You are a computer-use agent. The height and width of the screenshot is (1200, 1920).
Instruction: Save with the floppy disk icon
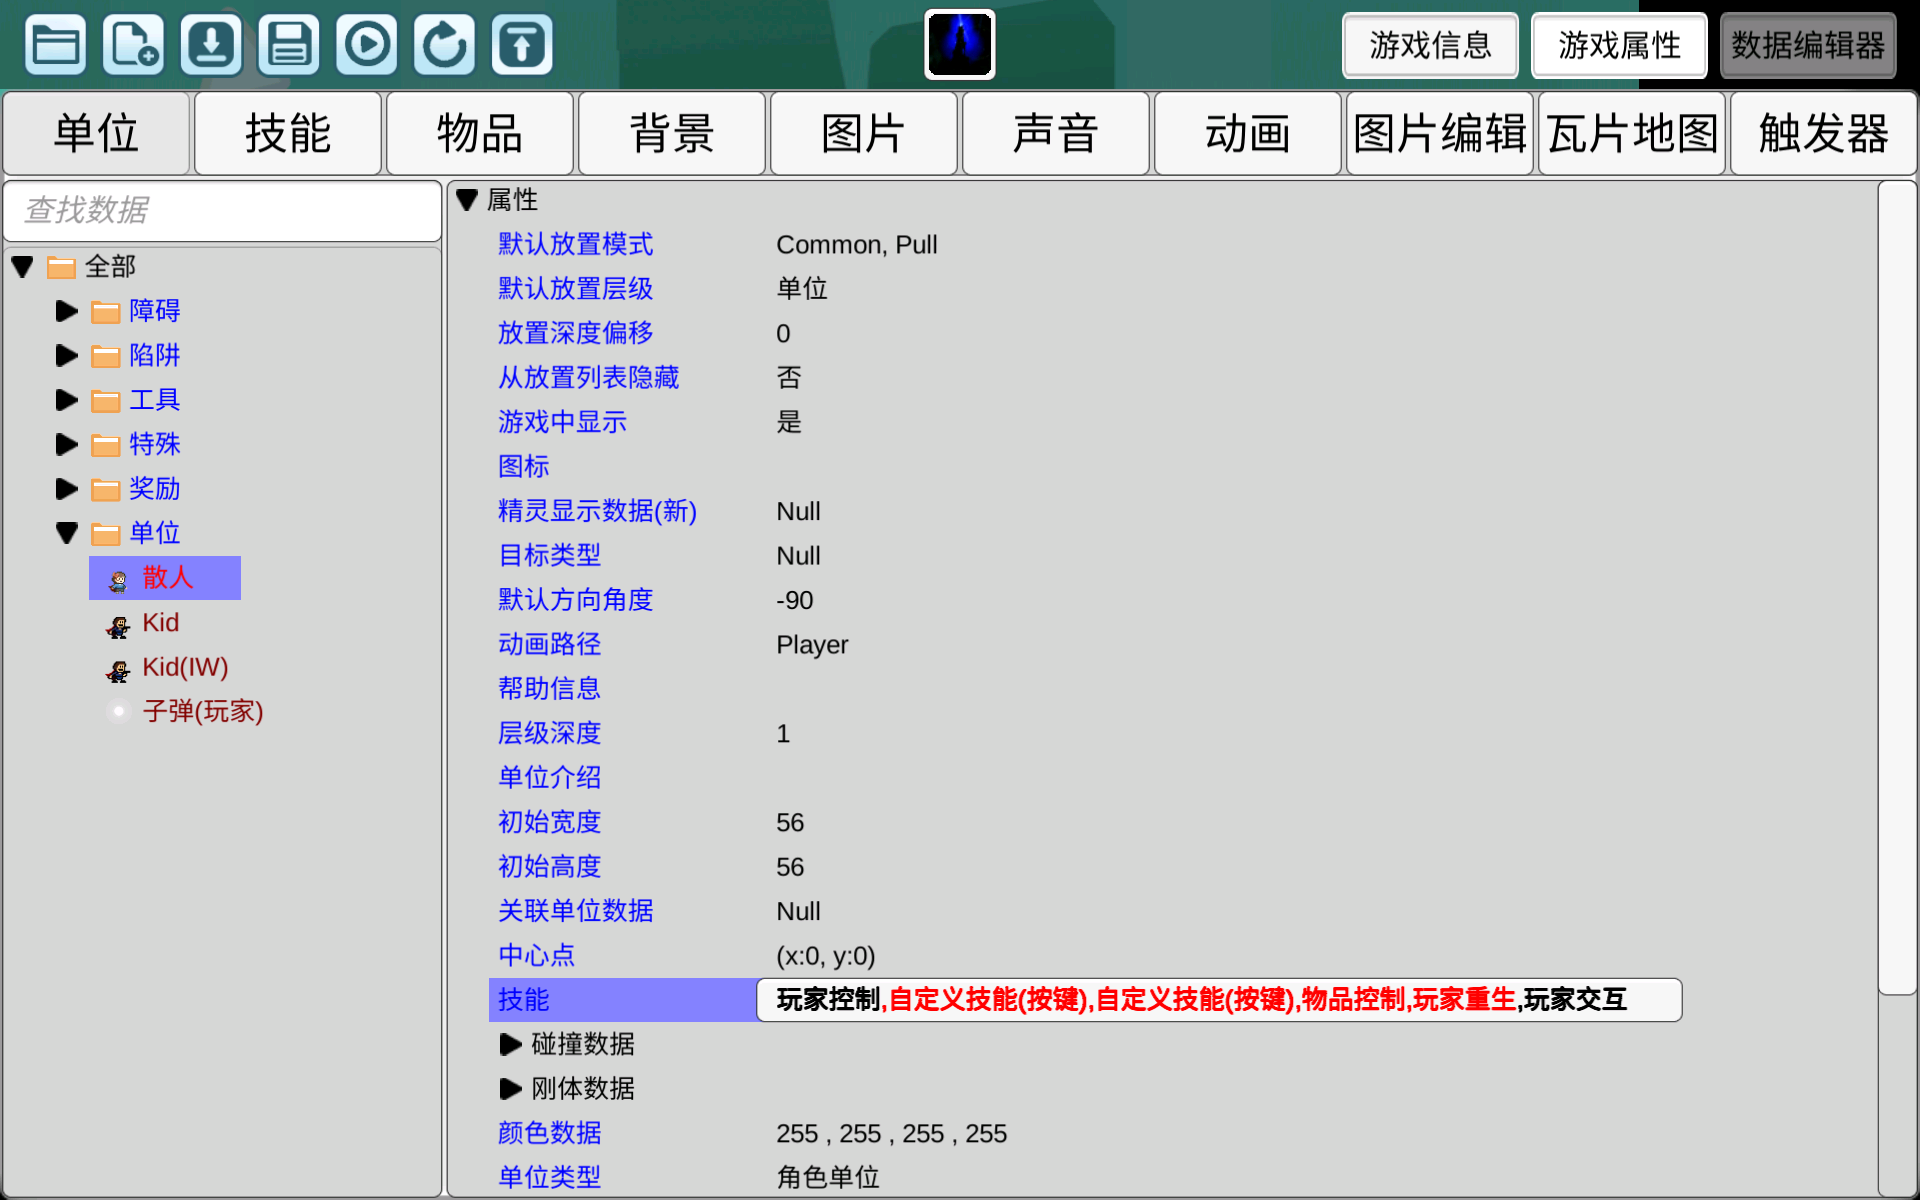tap(289, 45)
